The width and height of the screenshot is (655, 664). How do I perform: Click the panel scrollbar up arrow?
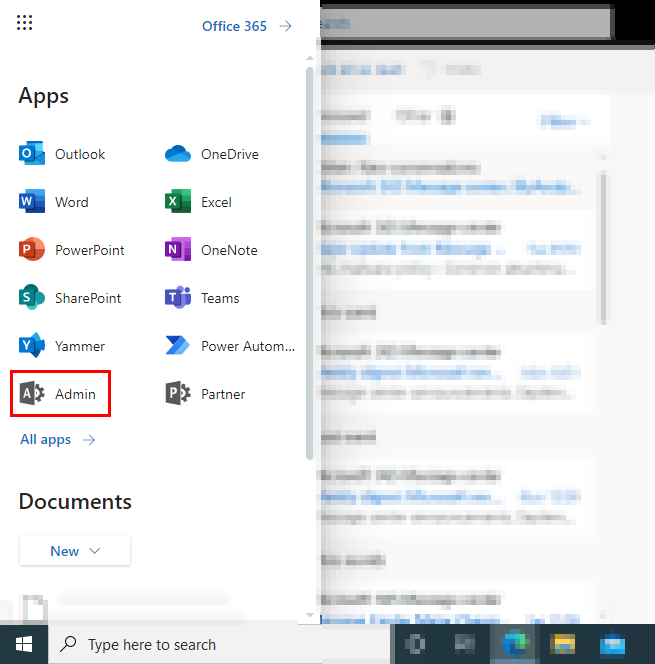(310, 58)
